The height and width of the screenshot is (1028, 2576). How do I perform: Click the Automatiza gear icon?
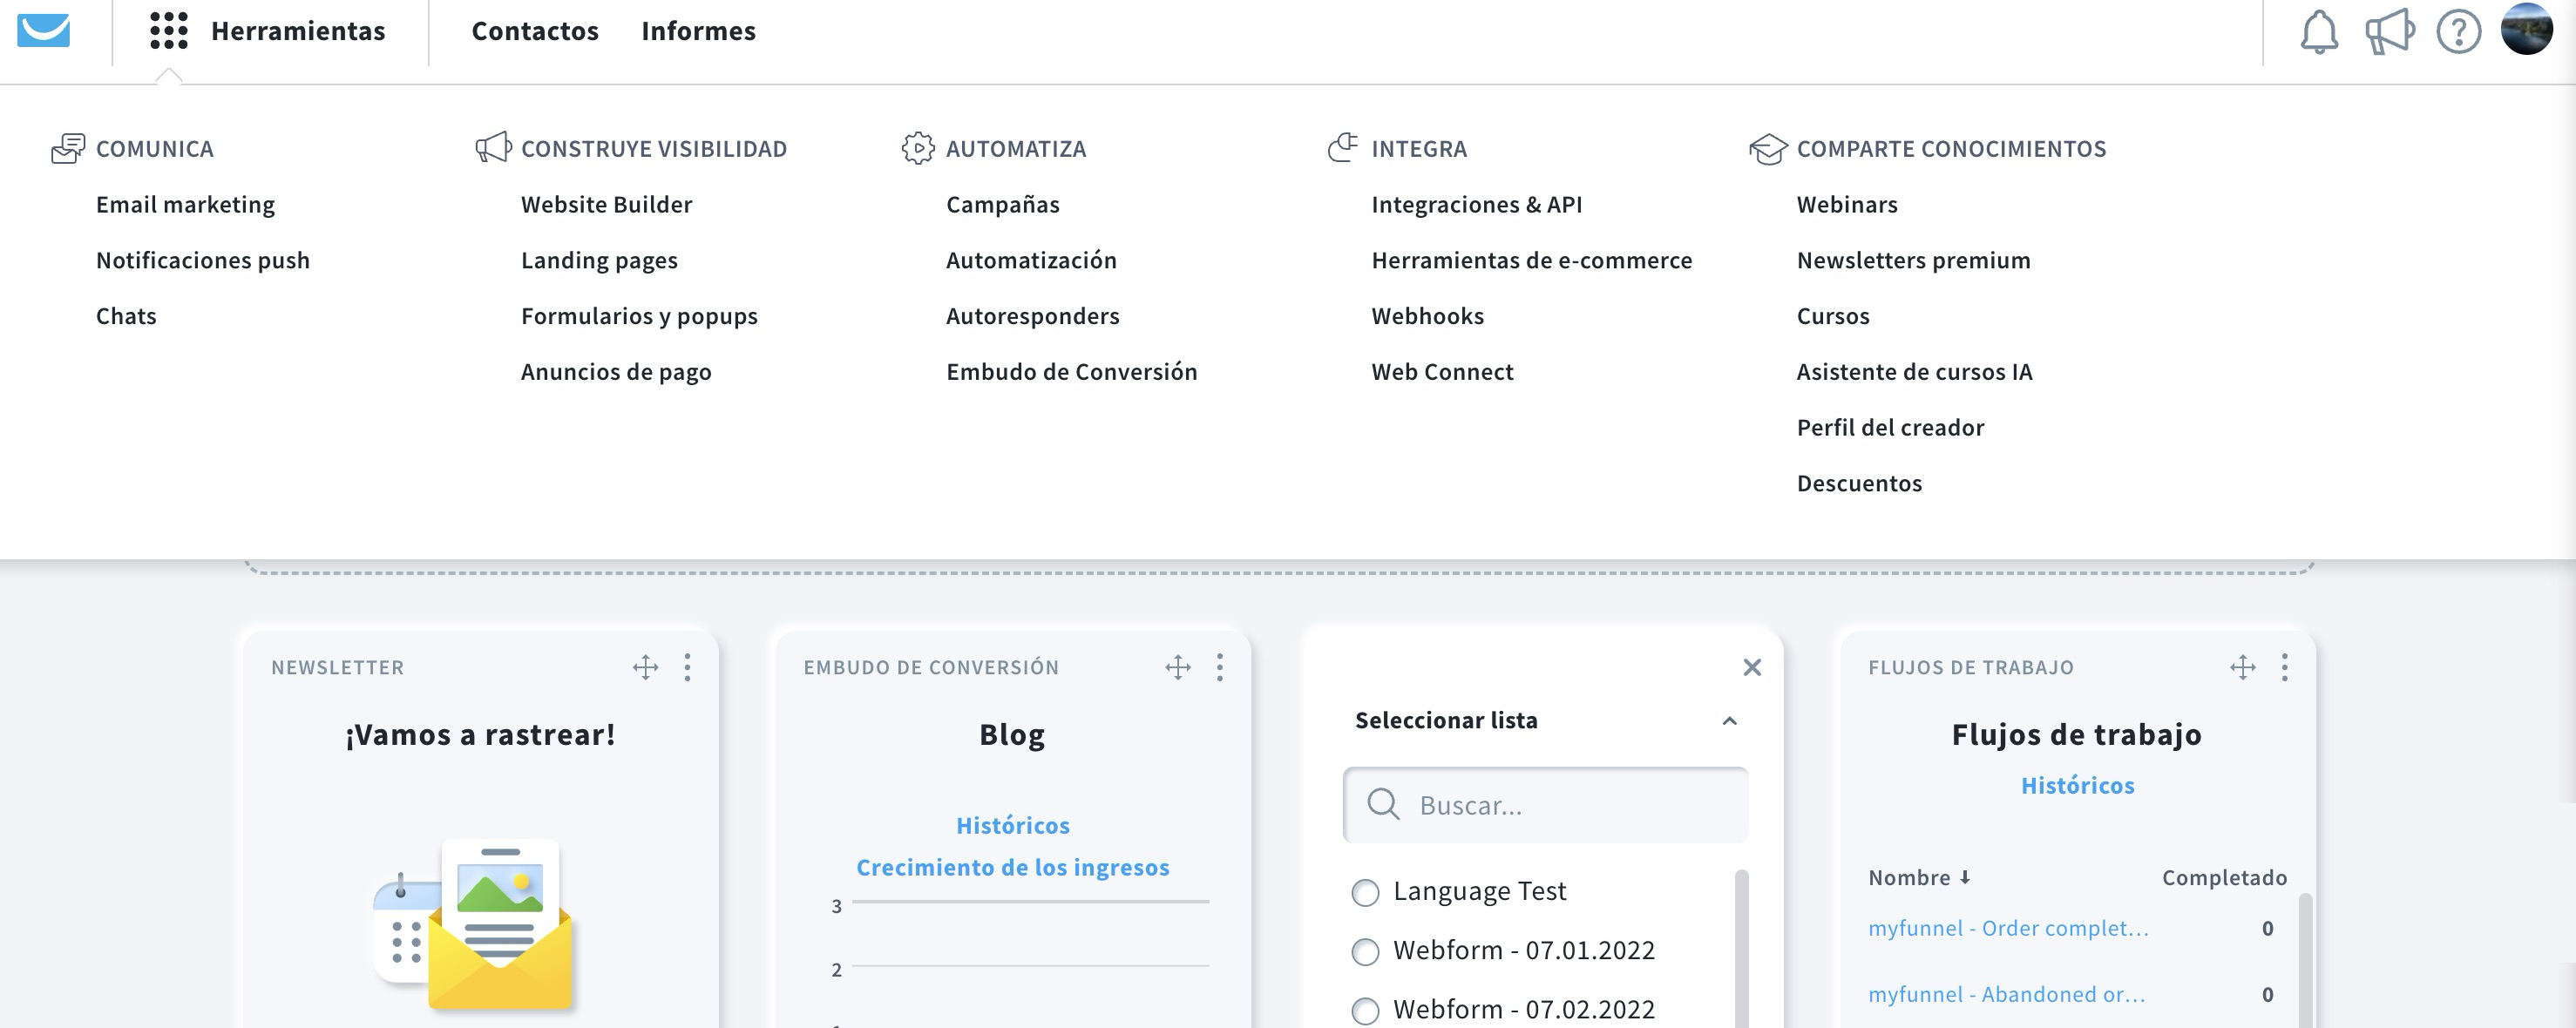pos(918,148)
